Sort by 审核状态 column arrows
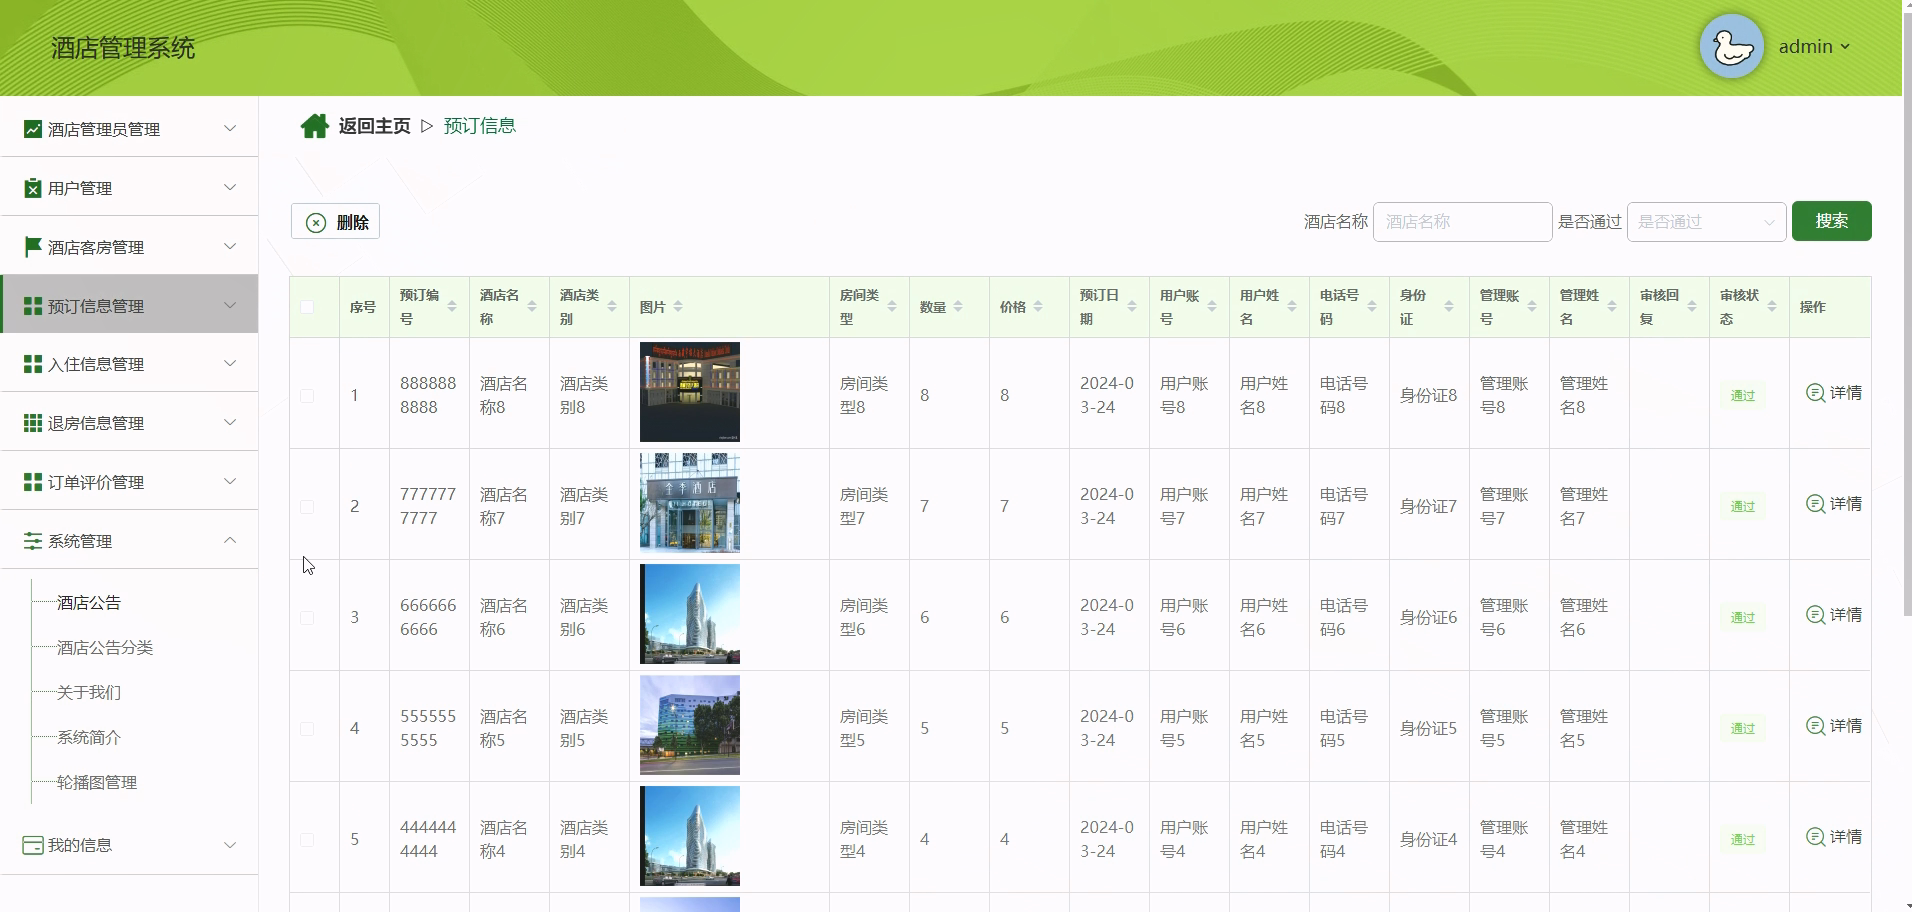 (x=1772, y=307)
